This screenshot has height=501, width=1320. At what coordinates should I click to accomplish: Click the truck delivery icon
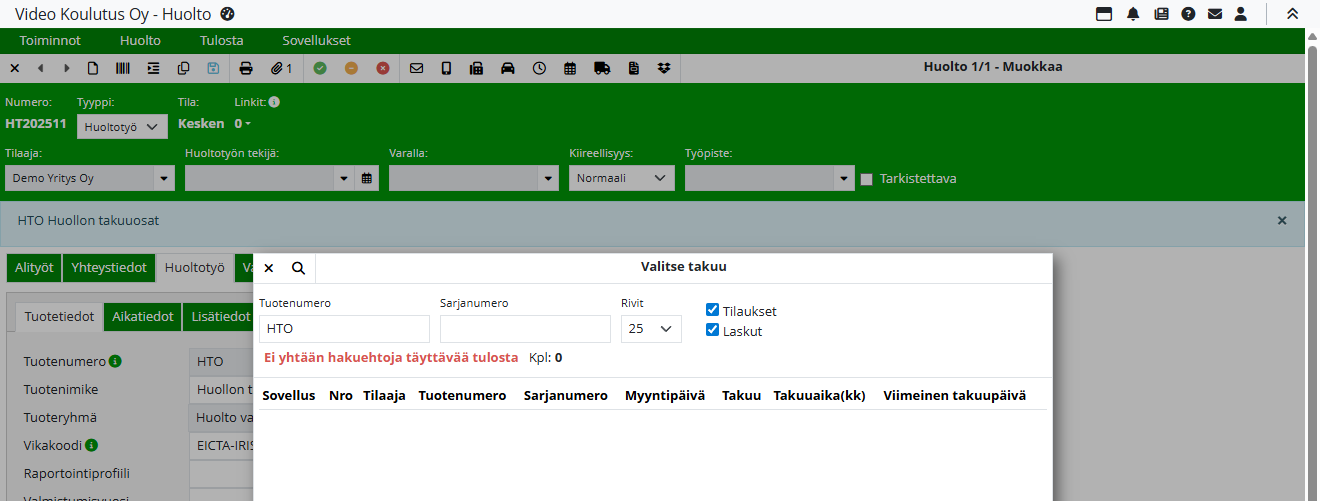pos(601,68)
